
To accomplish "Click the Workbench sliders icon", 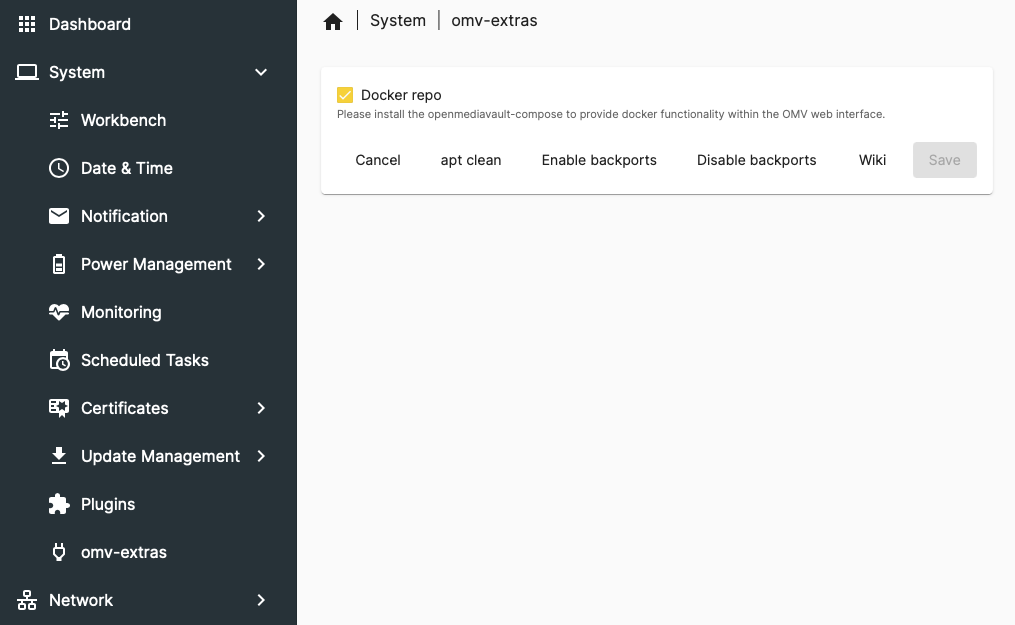I will click(x=59, y=120).
